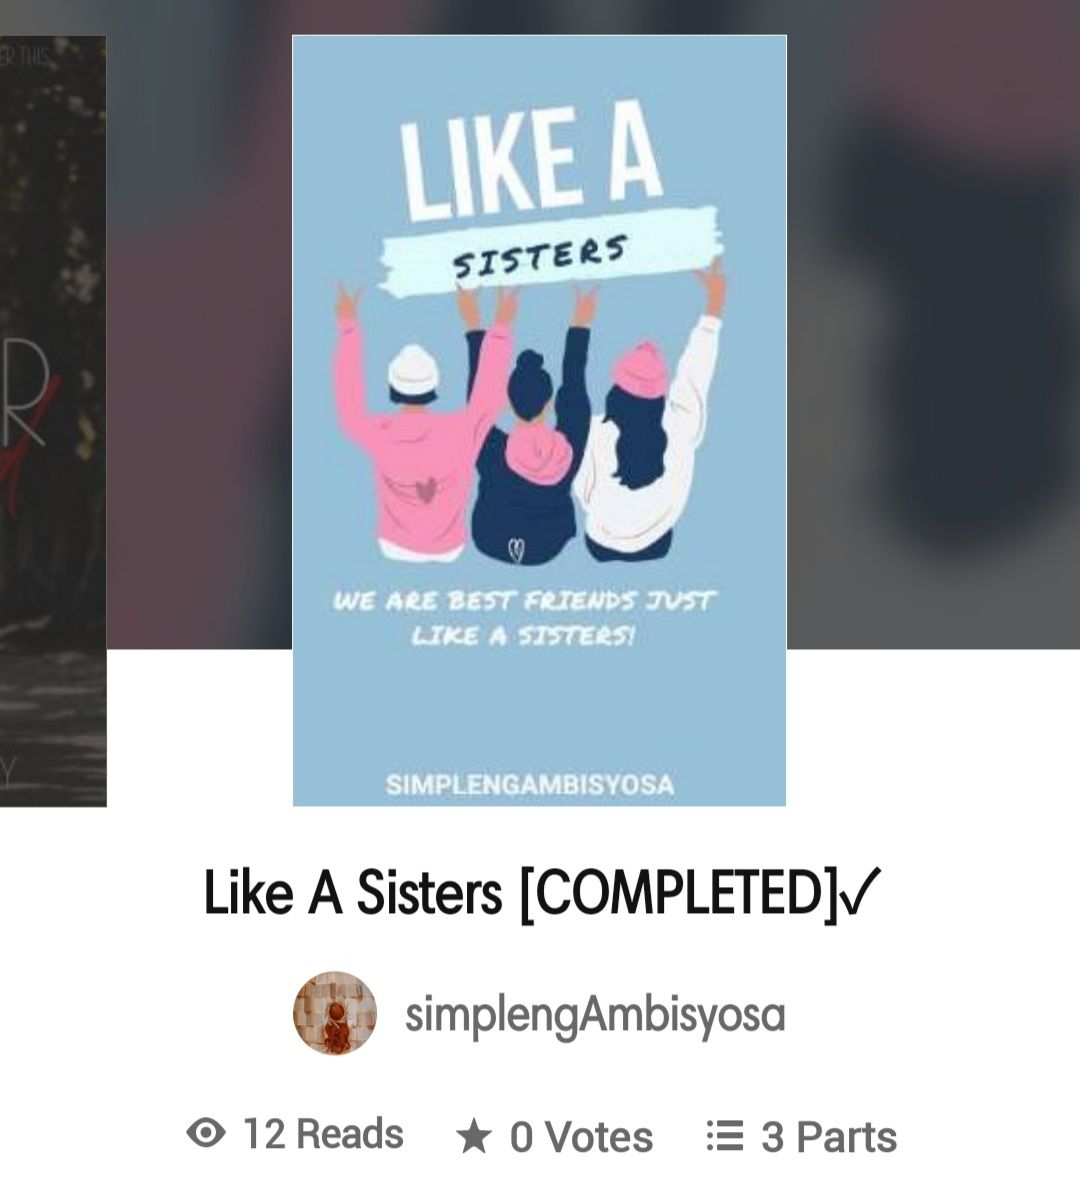Click the list icon beside 3 Parts

click(x=725, y=1135)
